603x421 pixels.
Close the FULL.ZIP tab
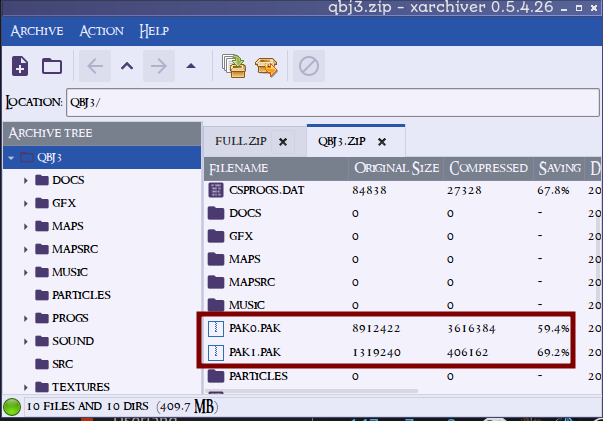click(283, 142)
